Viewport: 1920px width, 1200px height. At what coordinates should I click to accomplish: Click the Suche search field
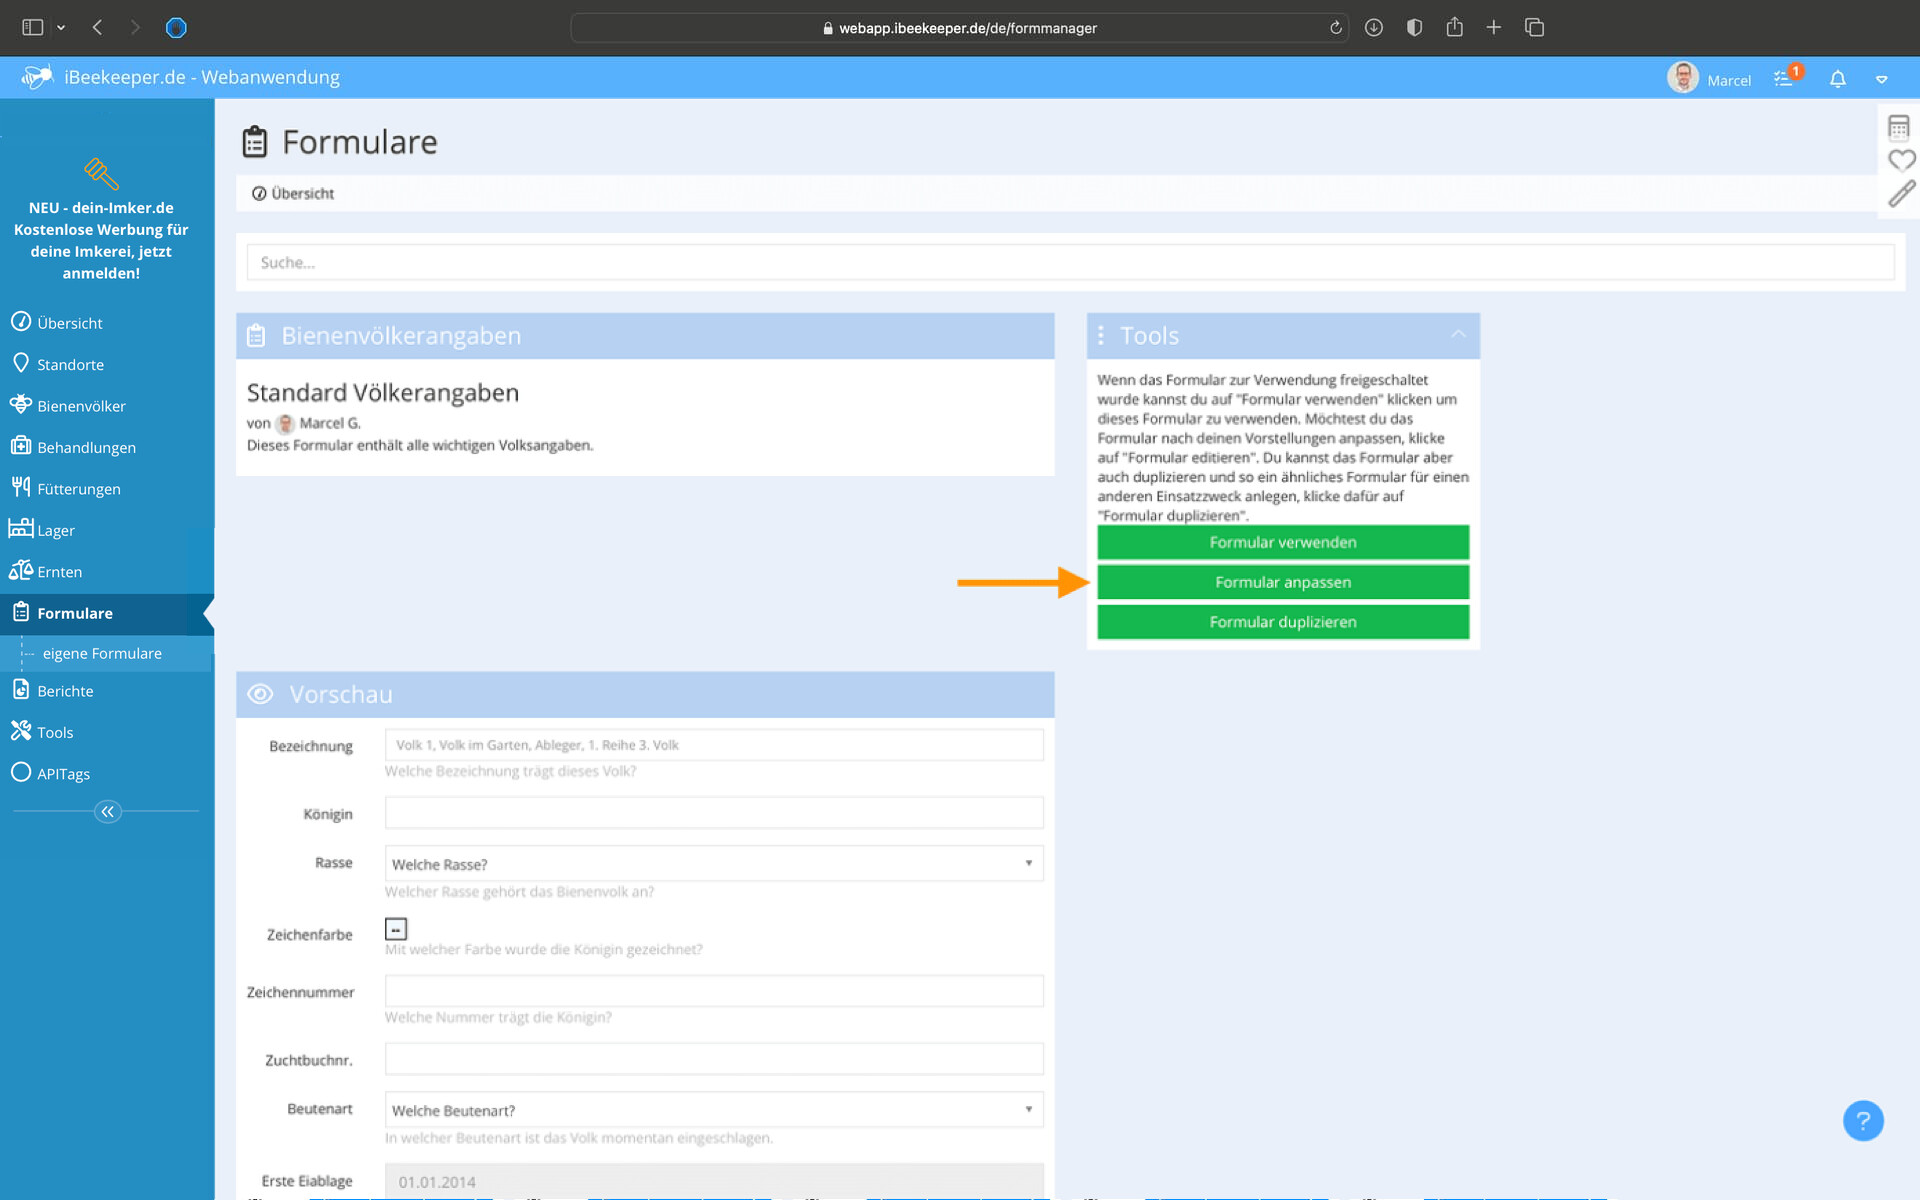1070,262
